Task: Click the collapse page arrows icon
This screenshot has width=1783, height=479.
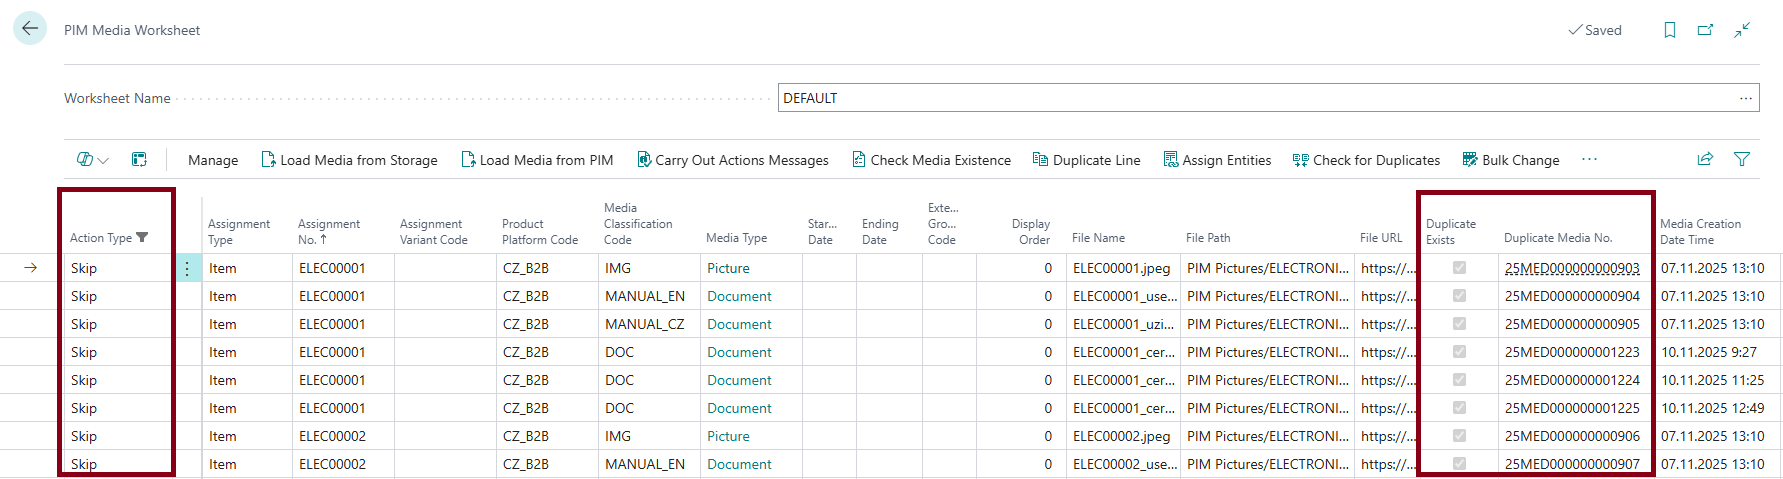Action: point(1742,30)
